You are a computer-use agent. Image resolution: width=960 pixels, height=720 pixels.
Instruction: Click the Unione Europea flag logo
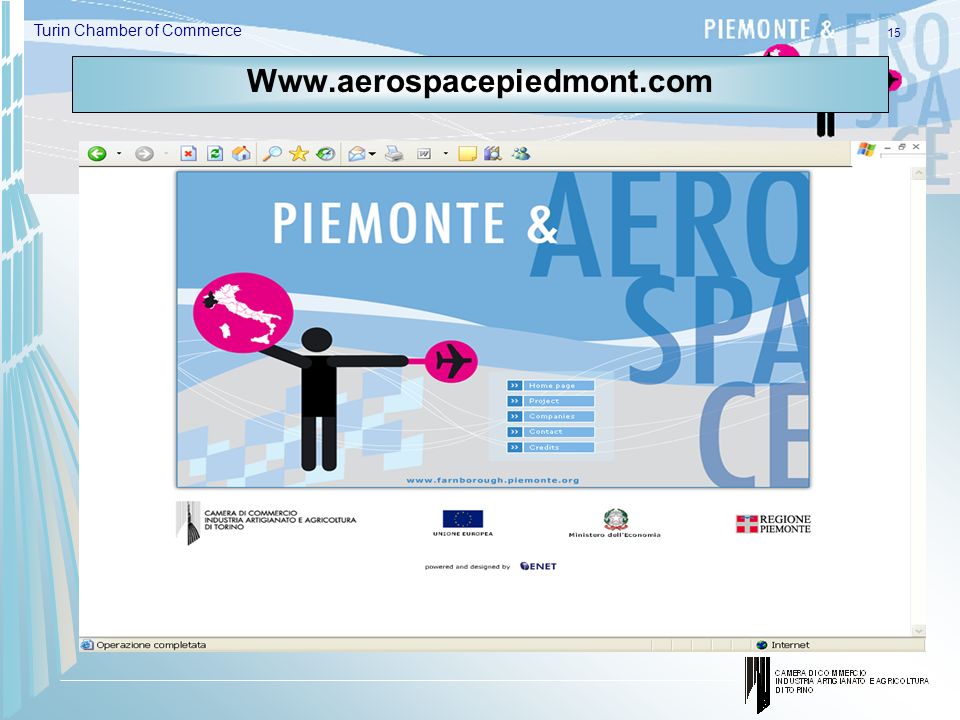[463, 523]
